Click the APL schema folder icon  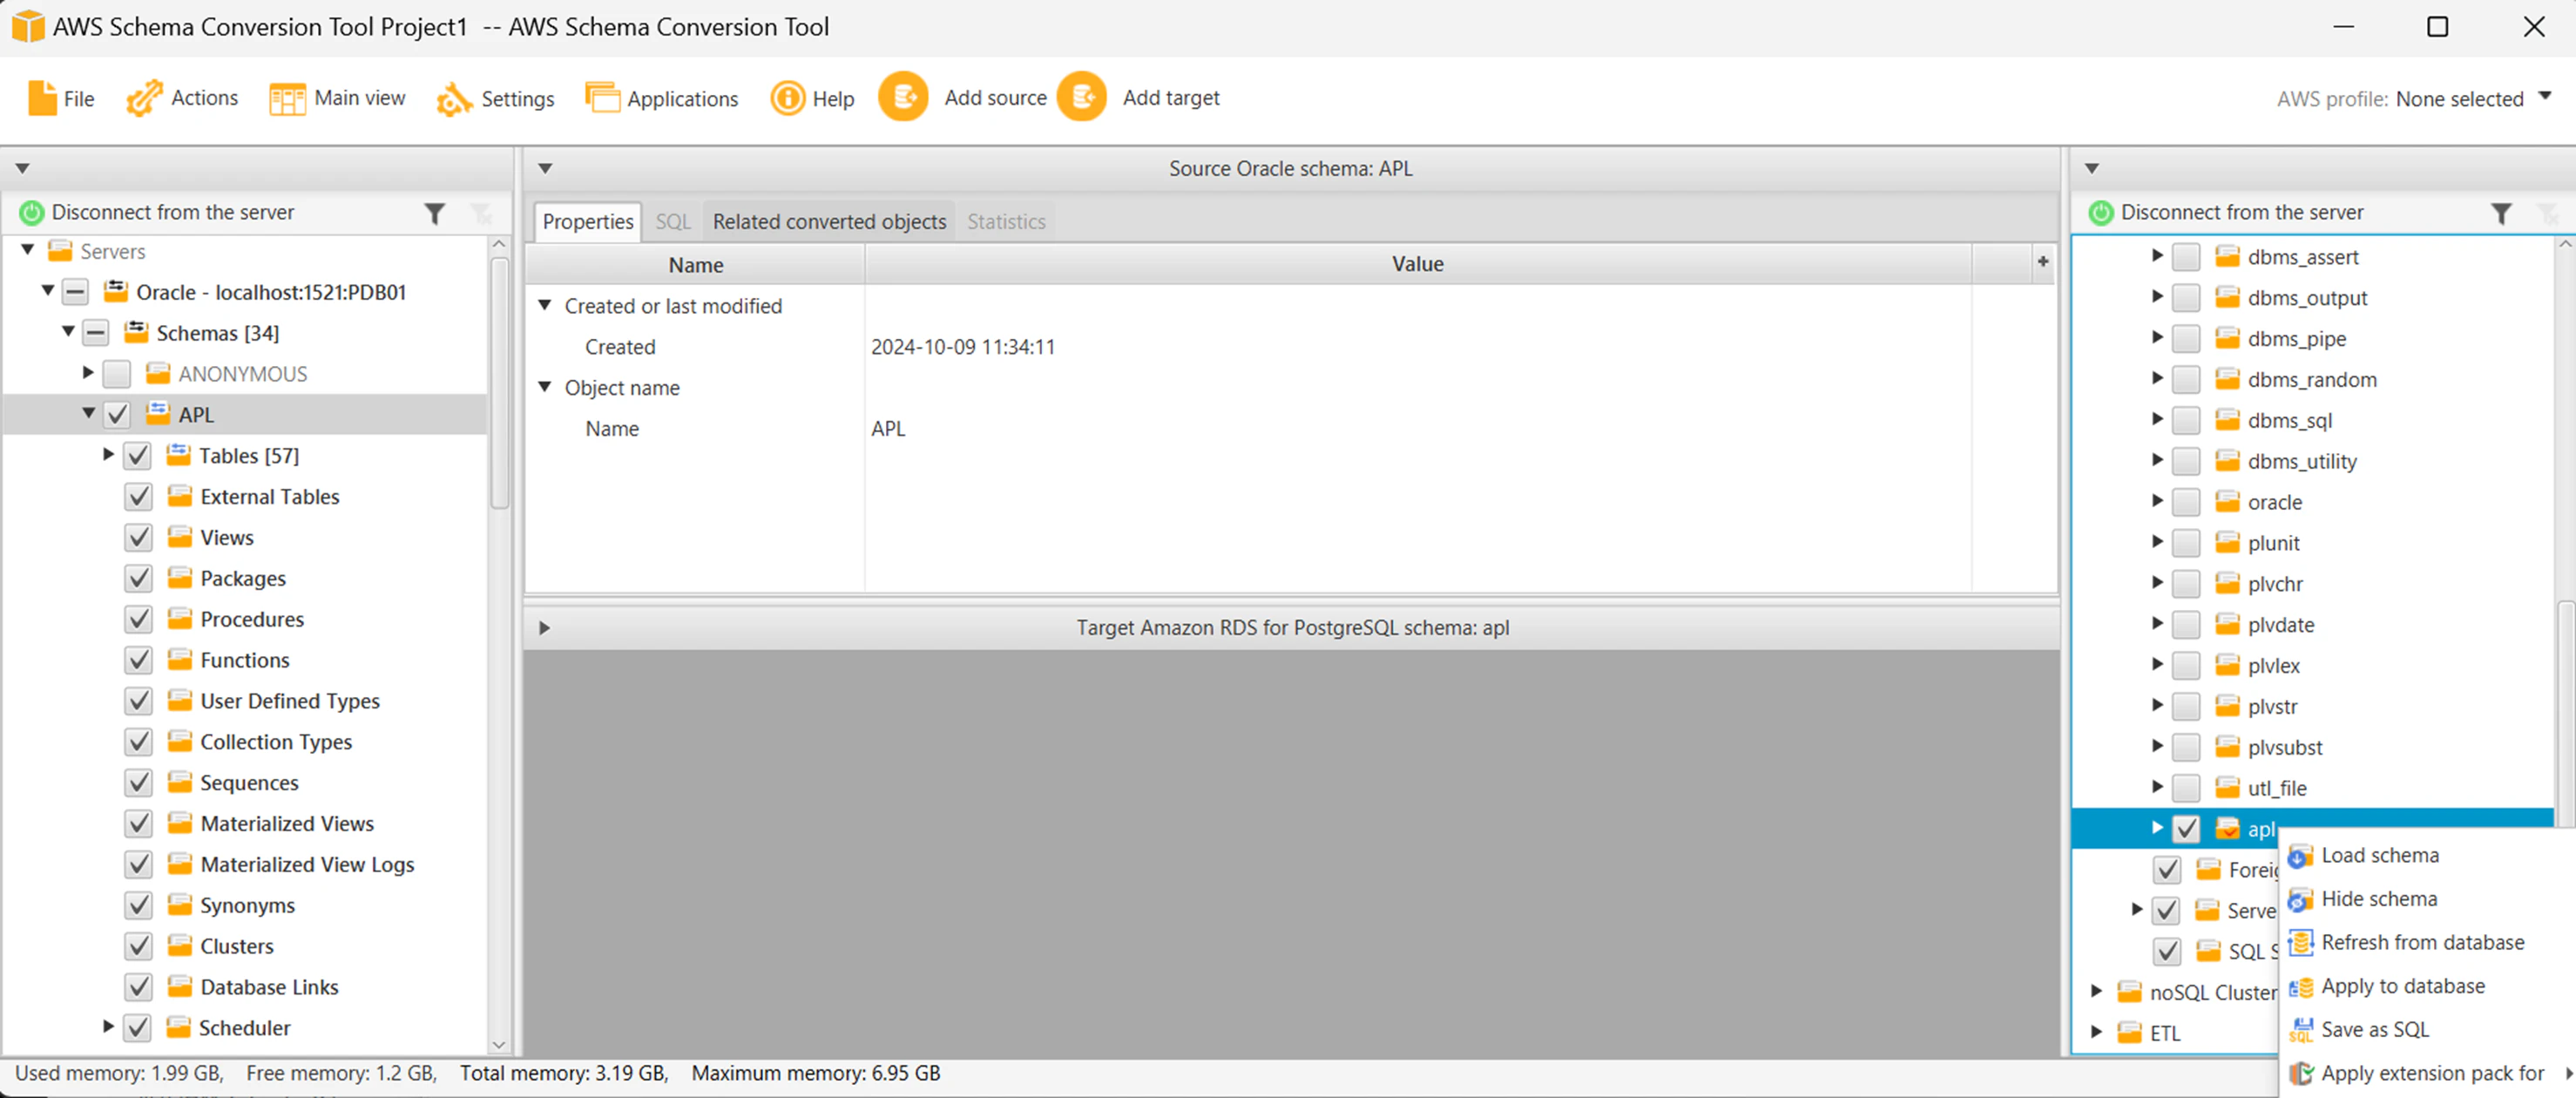(158, 413)
